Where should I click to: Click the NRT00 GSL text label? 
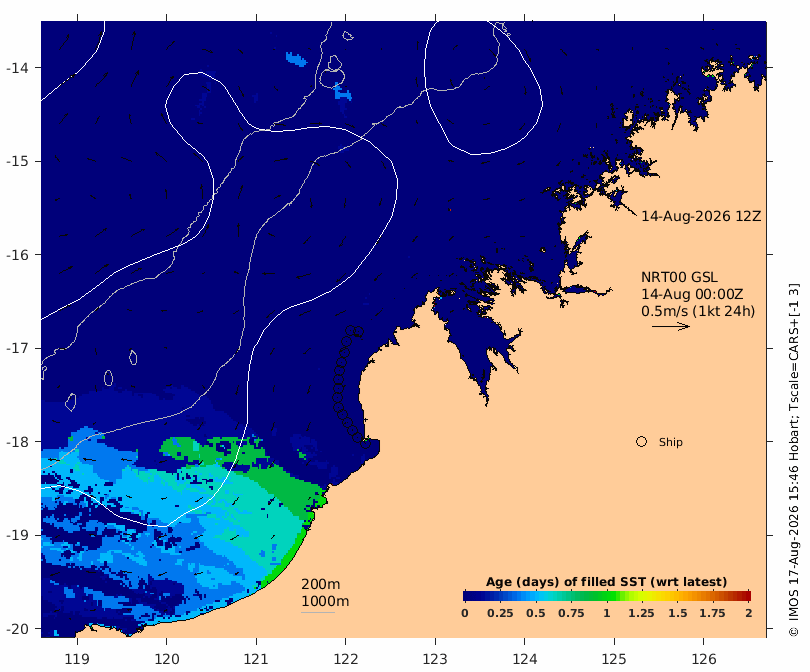[679, 277]
